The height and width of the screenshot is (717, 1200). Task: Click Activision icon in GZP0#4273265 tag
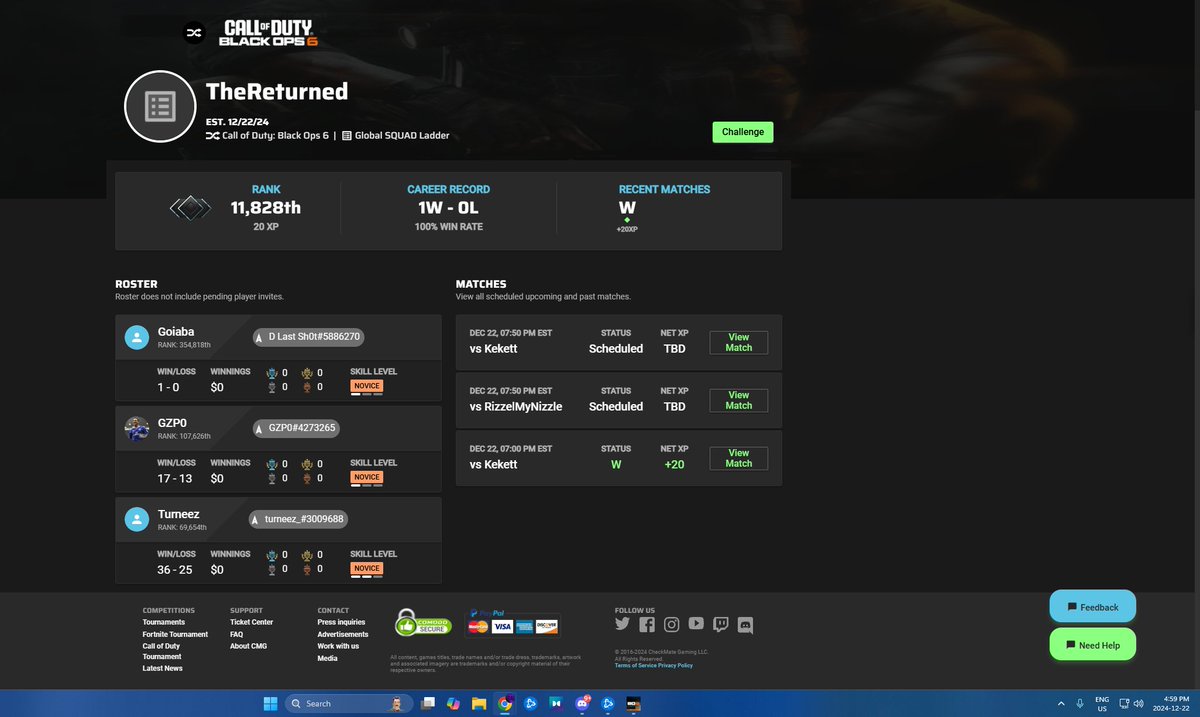point(260,428)
